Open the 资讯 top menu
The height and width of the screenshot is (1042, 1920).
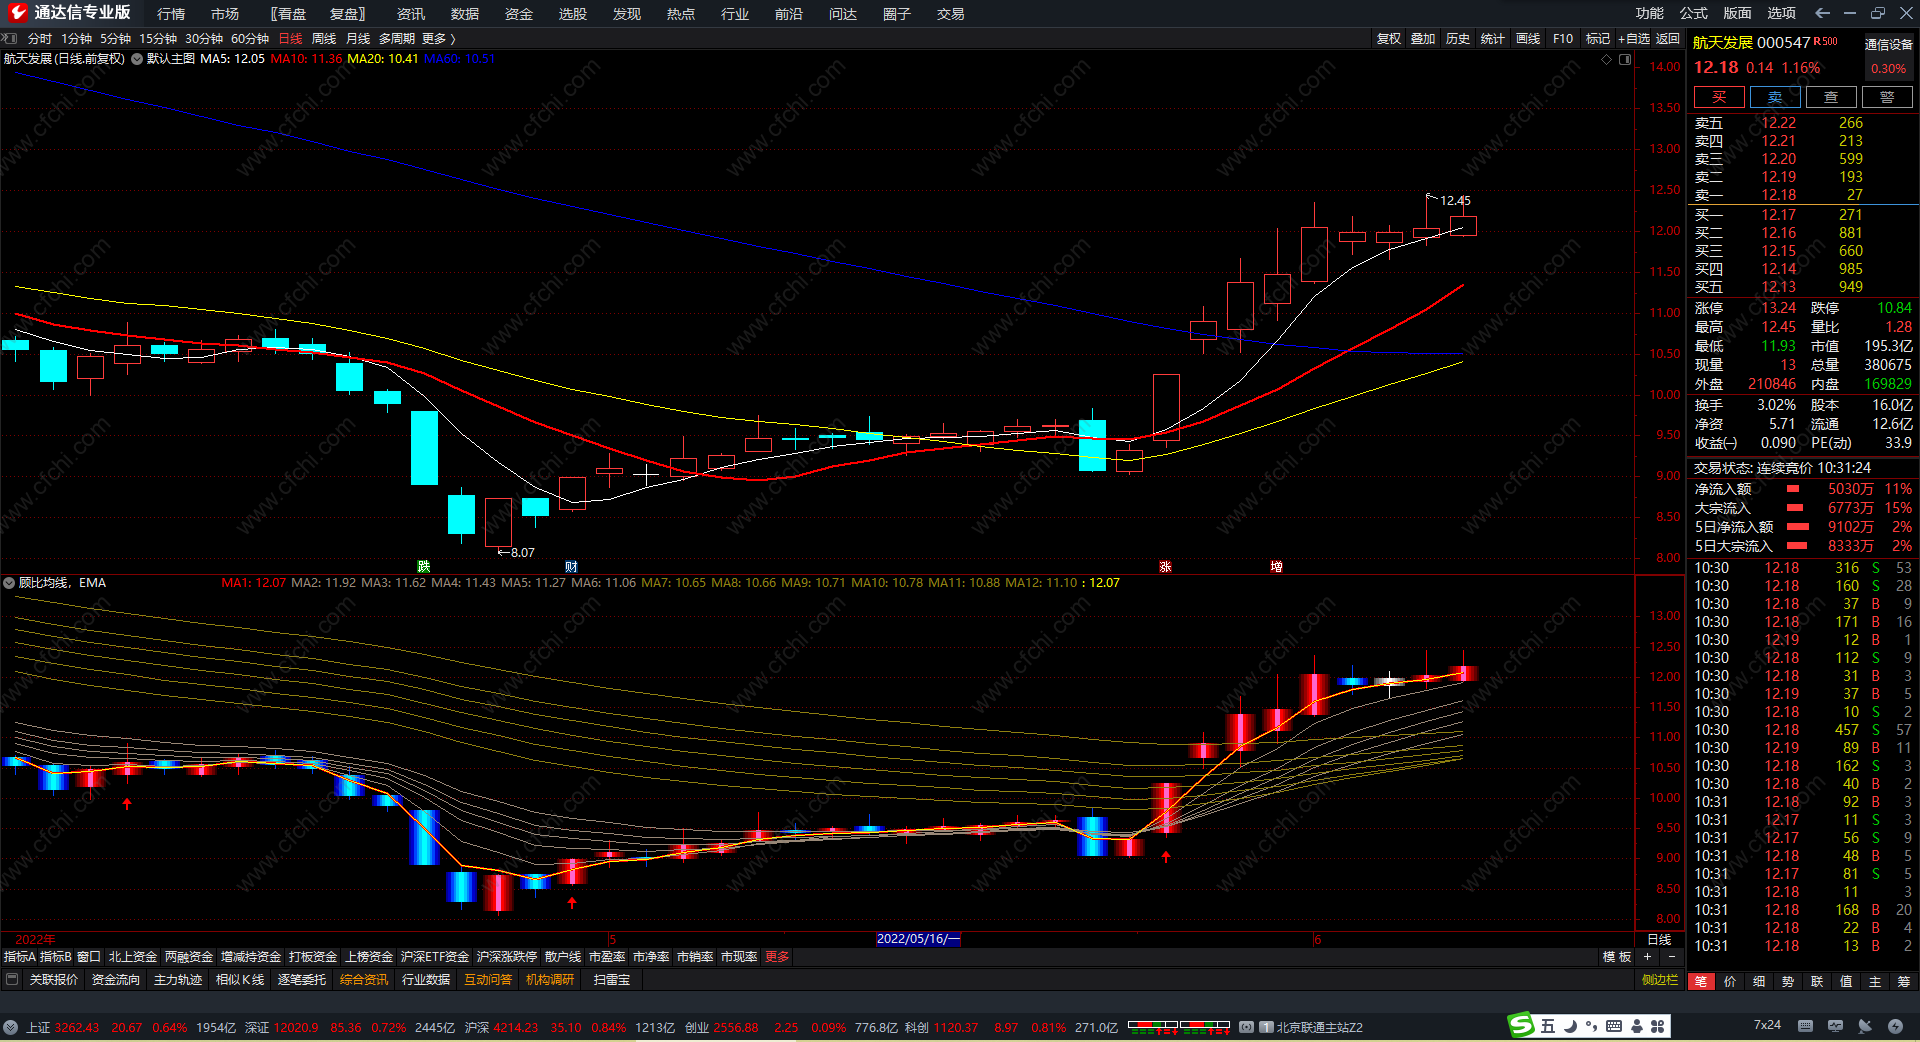click(411, 14)
